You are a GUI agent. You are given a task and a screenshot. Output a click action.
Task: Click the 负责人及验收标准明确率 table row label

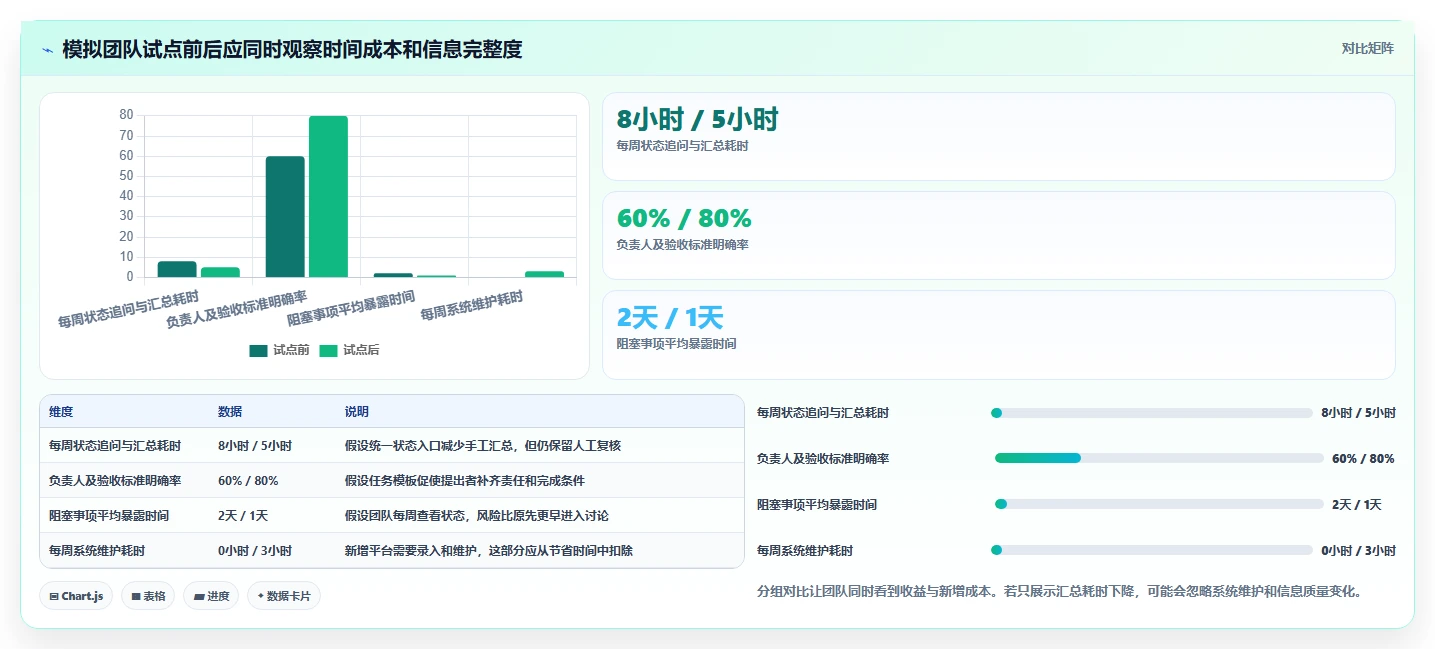pyautogui.click(x=115, y=480)
